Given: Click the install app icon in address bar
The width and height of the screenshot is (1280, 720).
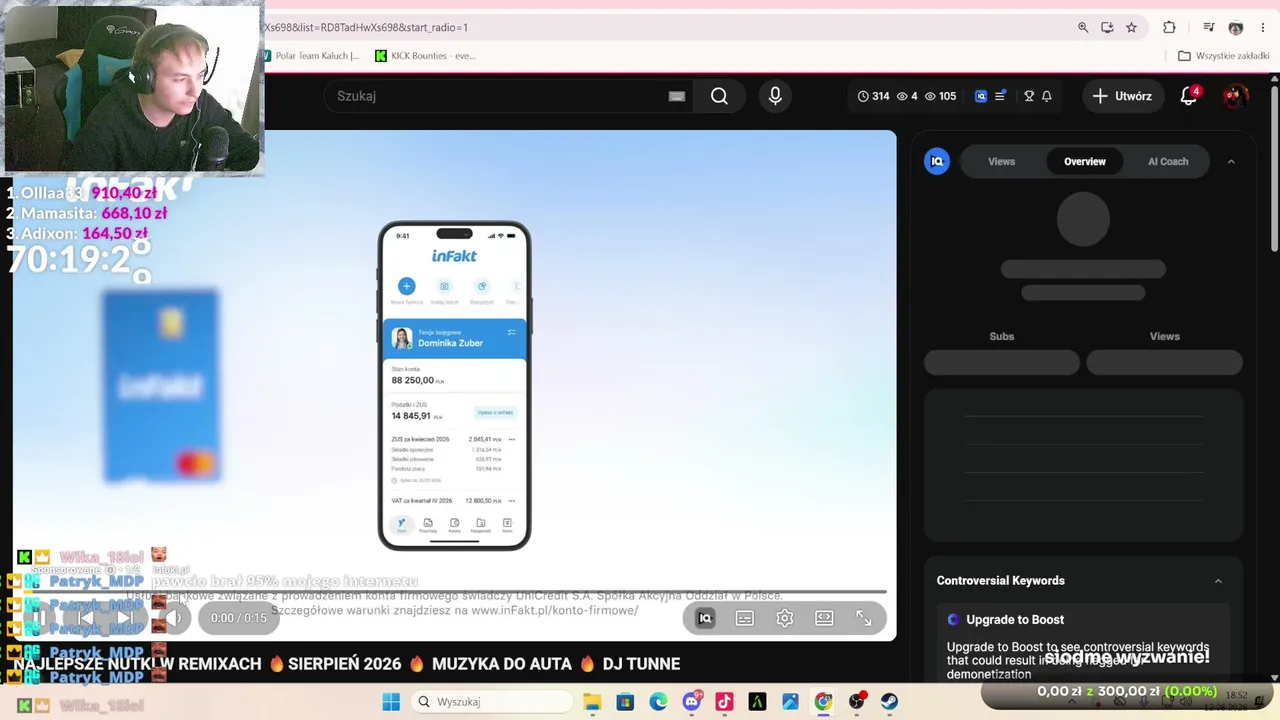Looking at the screenshot, I should coord(1107,27).
